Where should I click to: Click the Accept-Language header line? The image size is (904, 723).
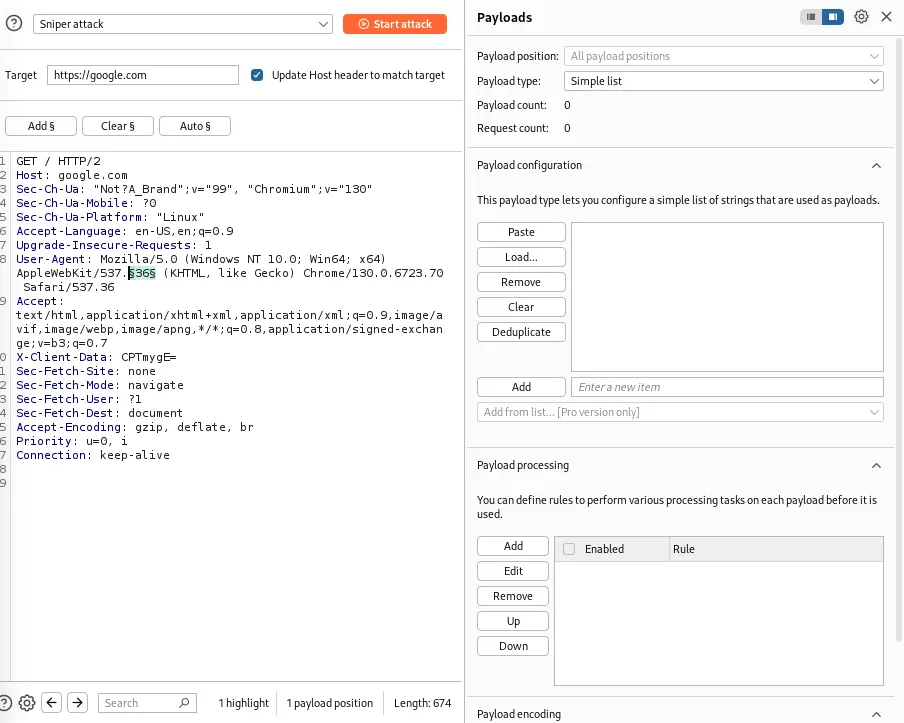125,231
